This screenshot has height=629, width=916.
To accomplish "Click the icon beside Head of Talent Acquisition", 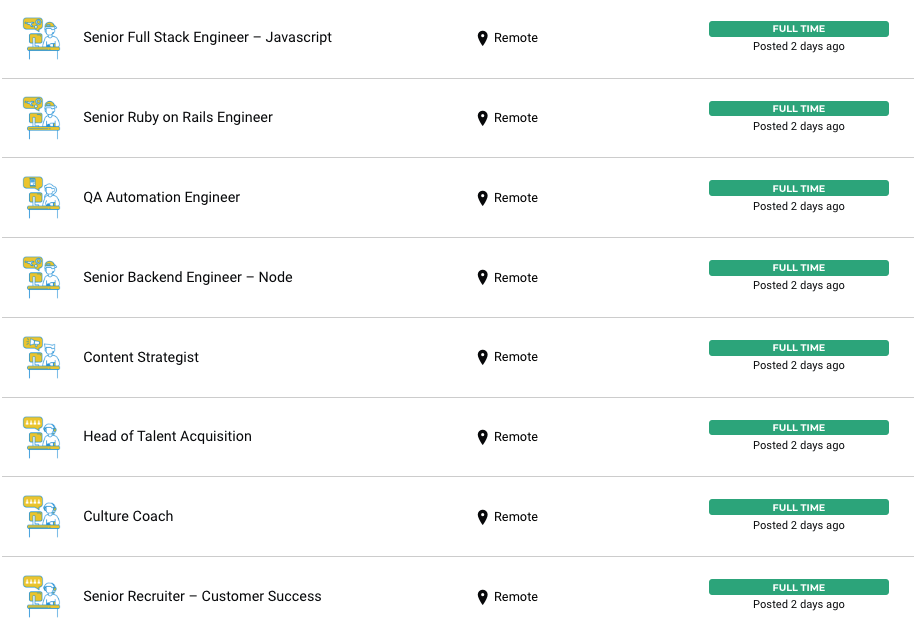I will 41,437.
